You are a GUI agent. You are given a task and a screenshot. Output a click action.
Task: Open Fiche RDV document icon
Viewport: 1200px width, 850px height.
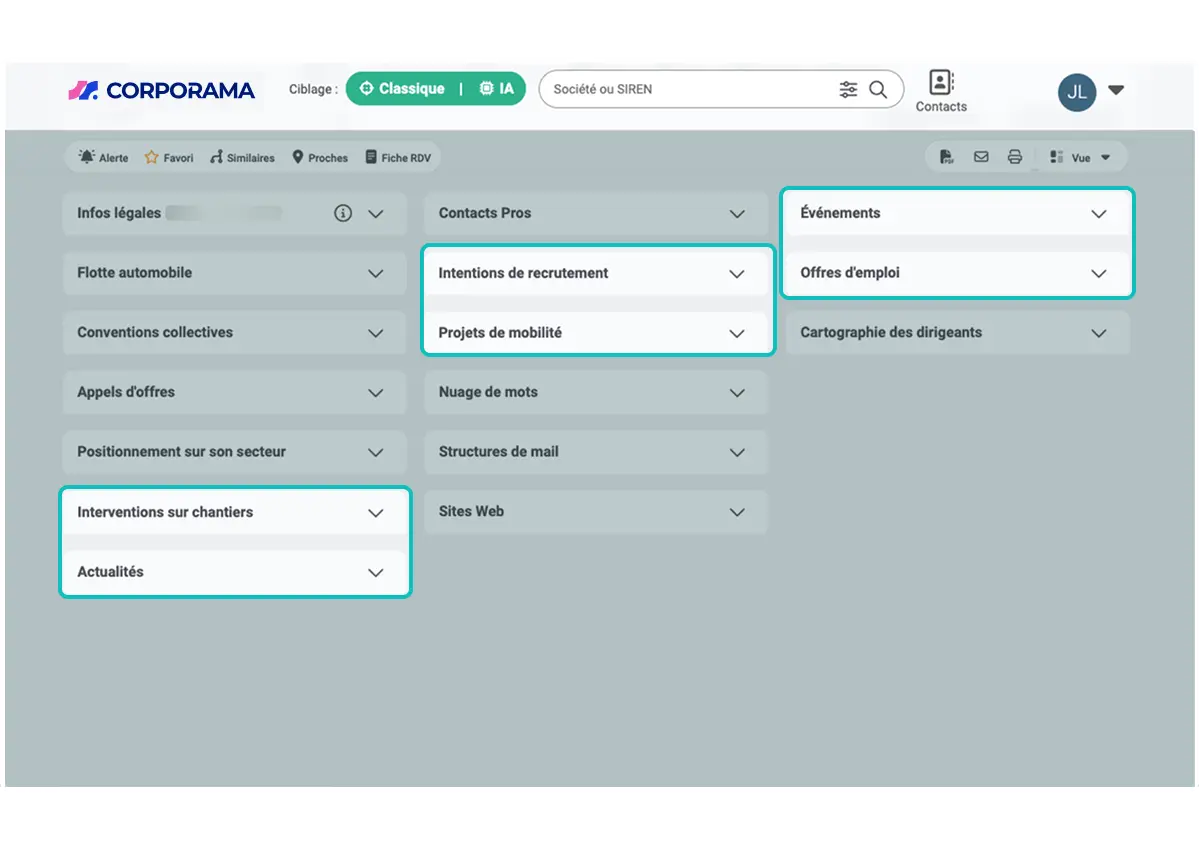[371, 157]
